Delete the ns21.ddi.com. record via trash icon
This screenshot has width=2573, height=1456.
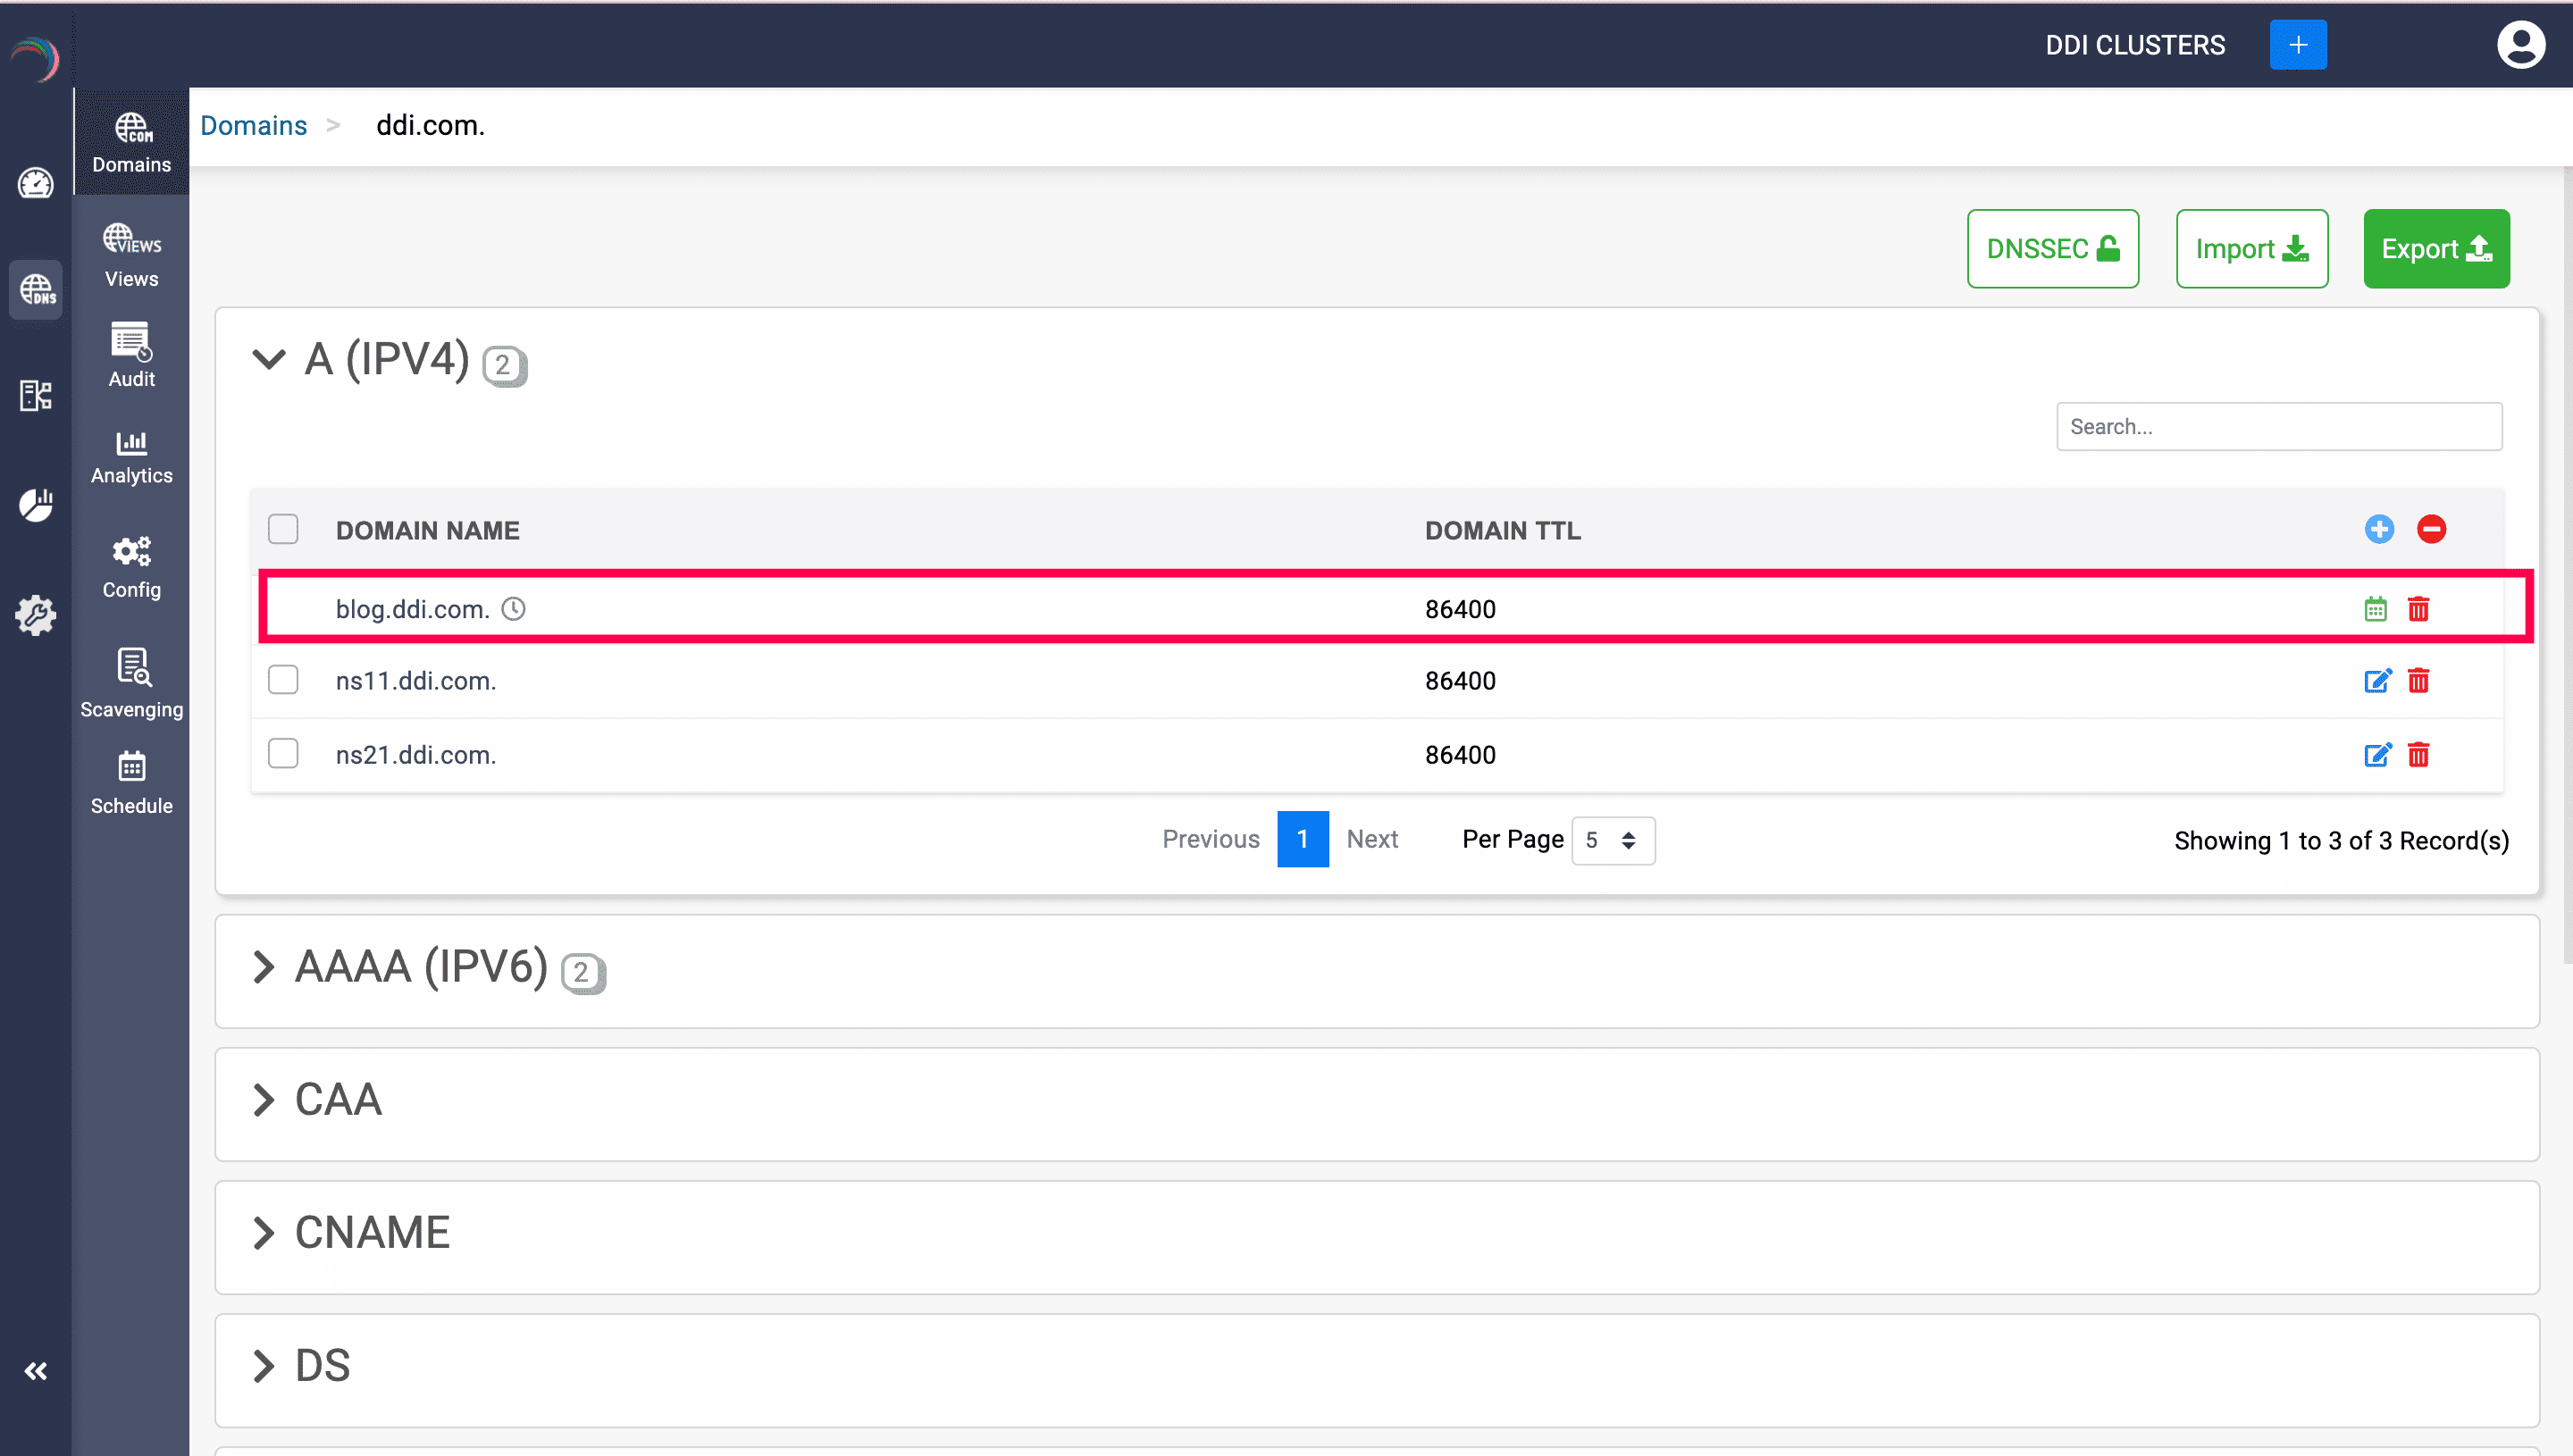[x=2418, y=755]
